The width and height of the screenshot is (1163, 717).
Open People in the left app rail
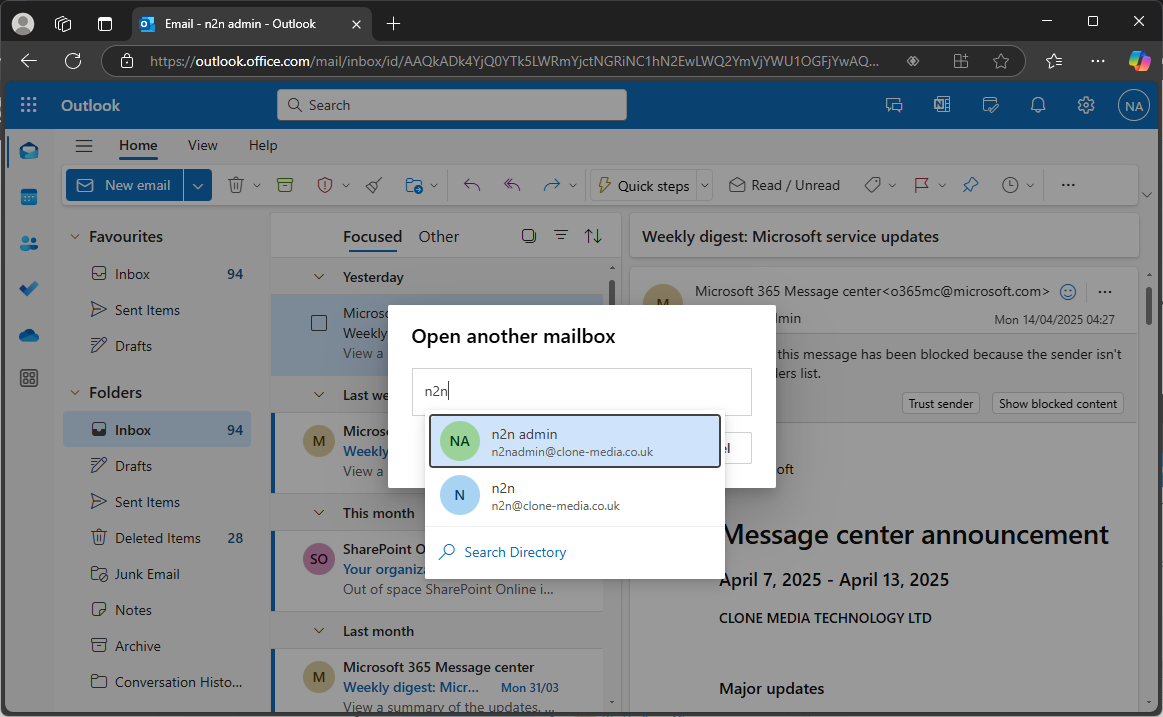(x=29, y=243)
